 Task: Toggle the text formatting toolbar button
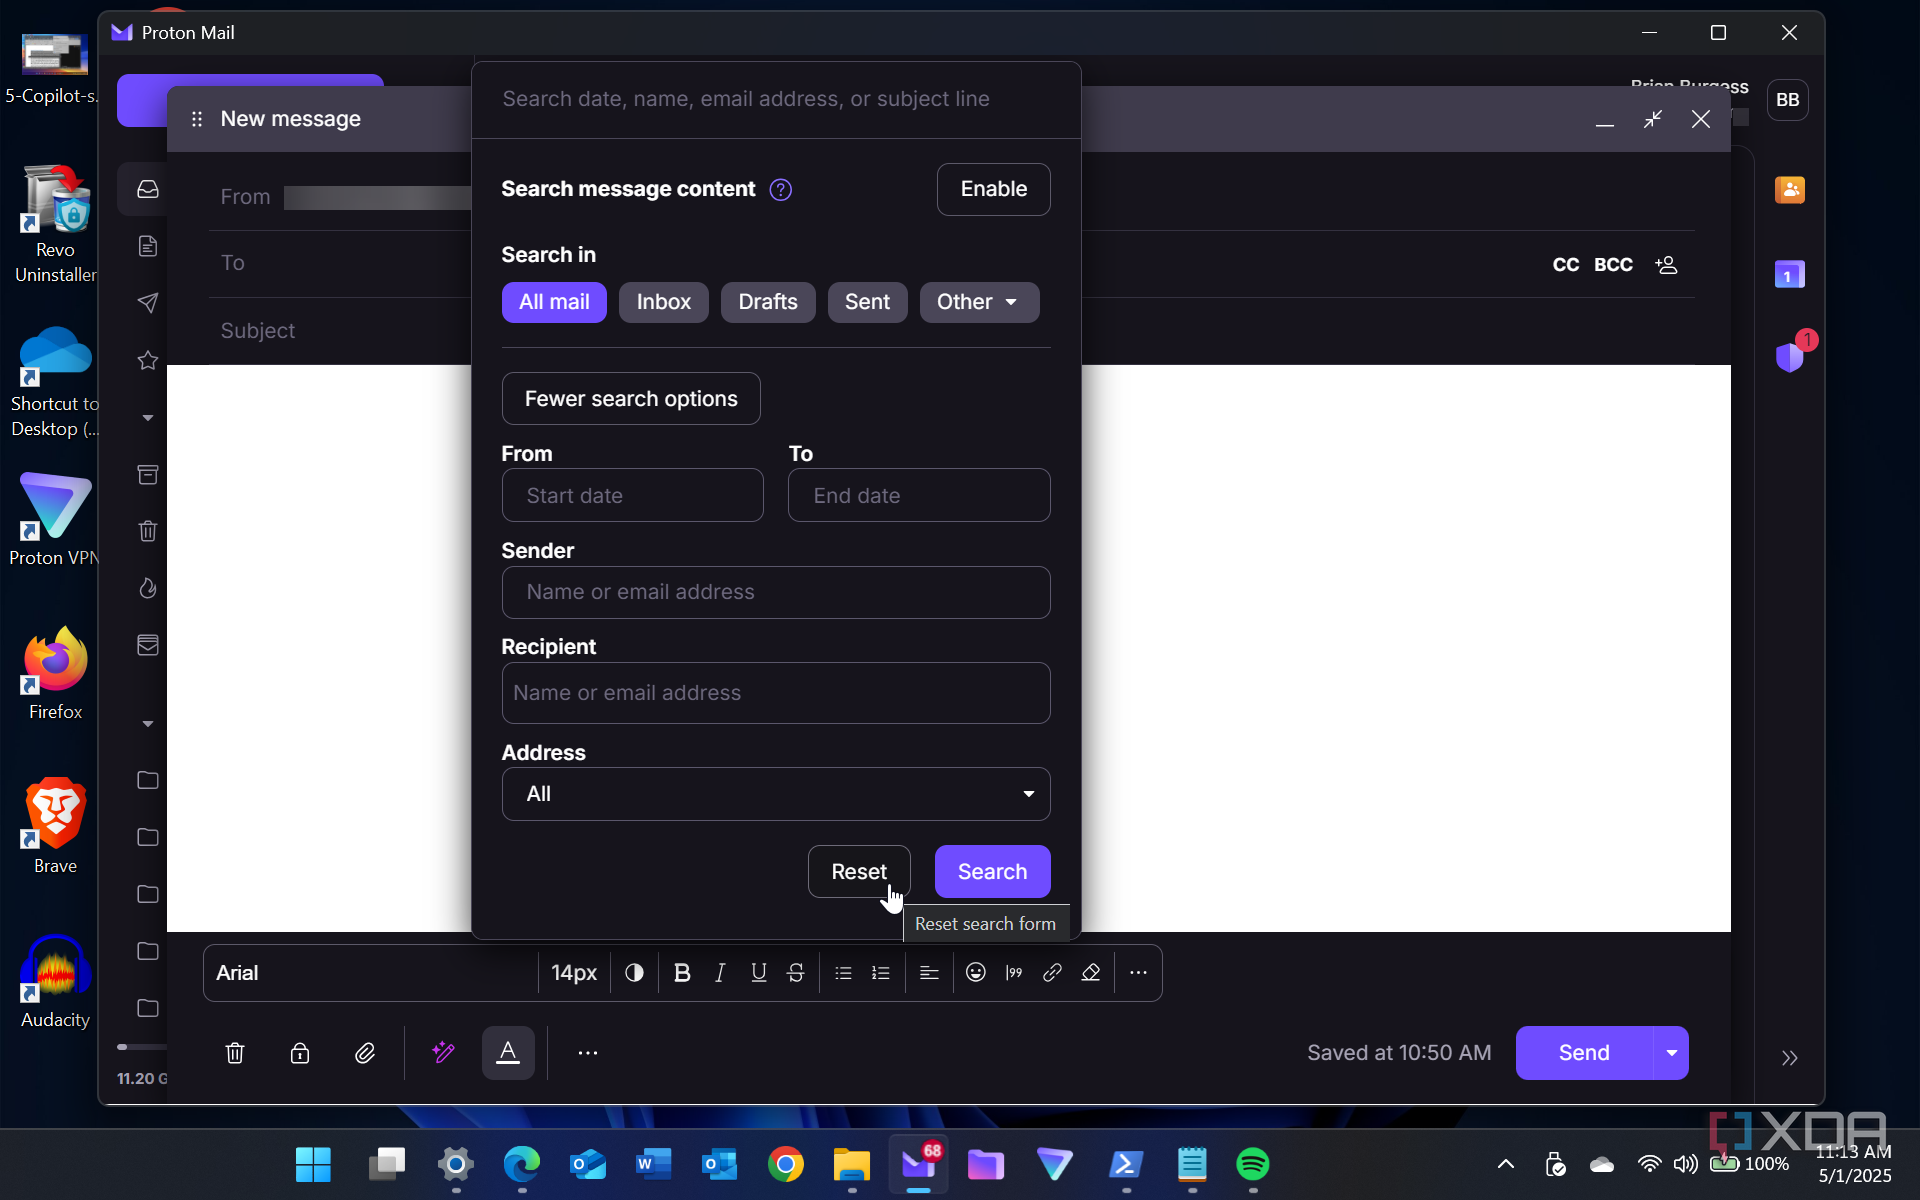click(508, 1053)
